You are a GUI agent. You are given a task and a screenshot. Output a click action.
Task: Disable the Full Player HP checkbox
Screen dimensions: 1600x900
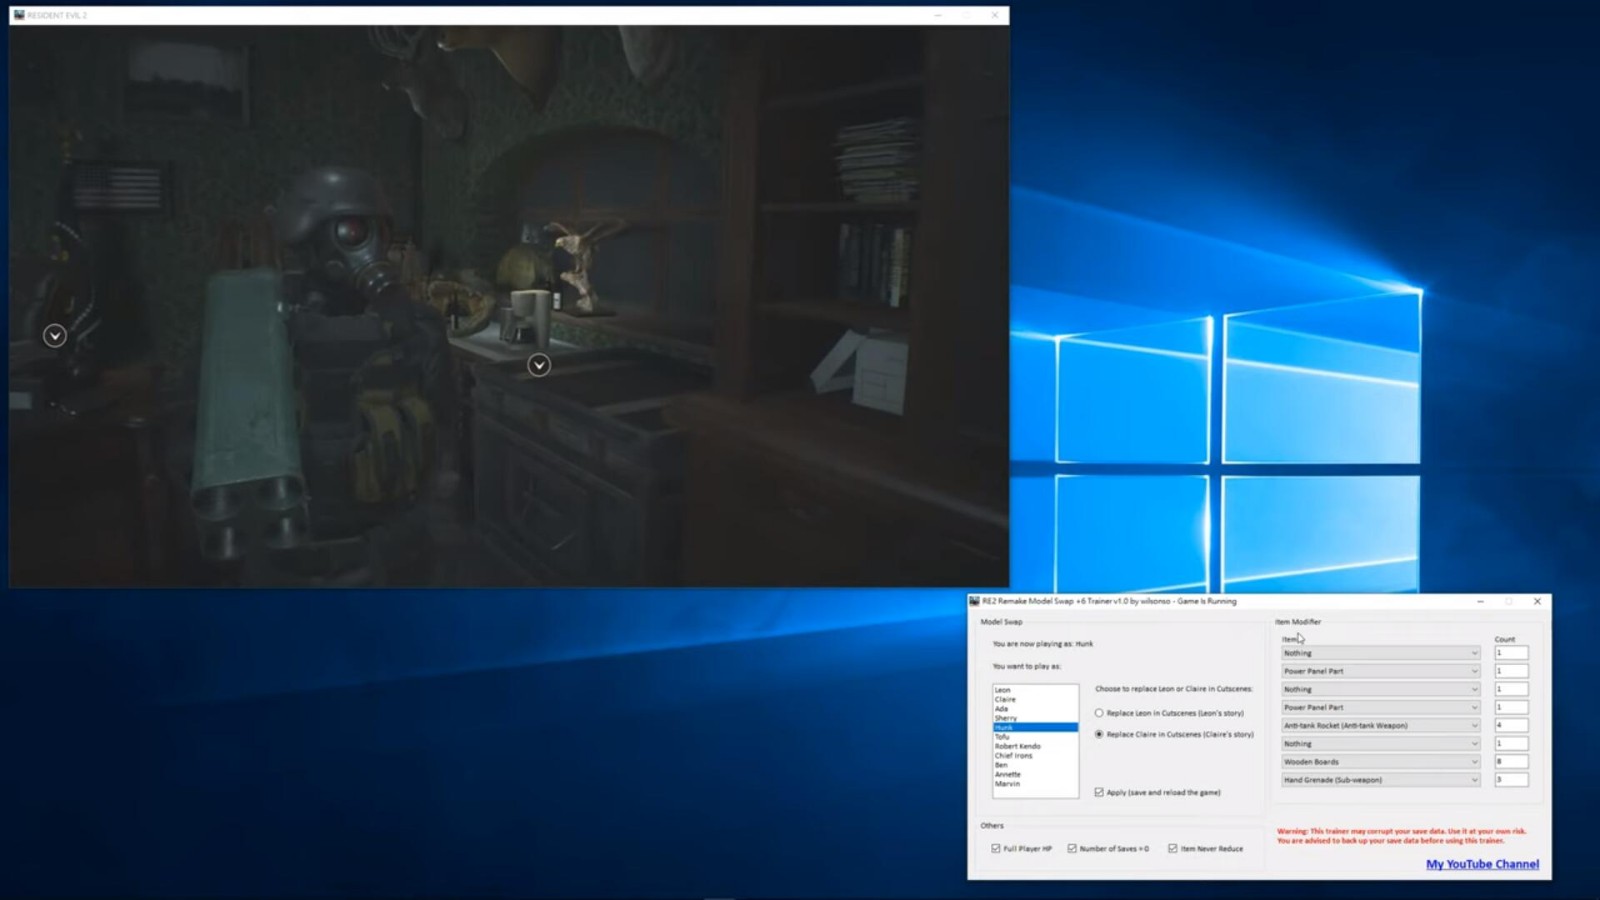point(996,848)
